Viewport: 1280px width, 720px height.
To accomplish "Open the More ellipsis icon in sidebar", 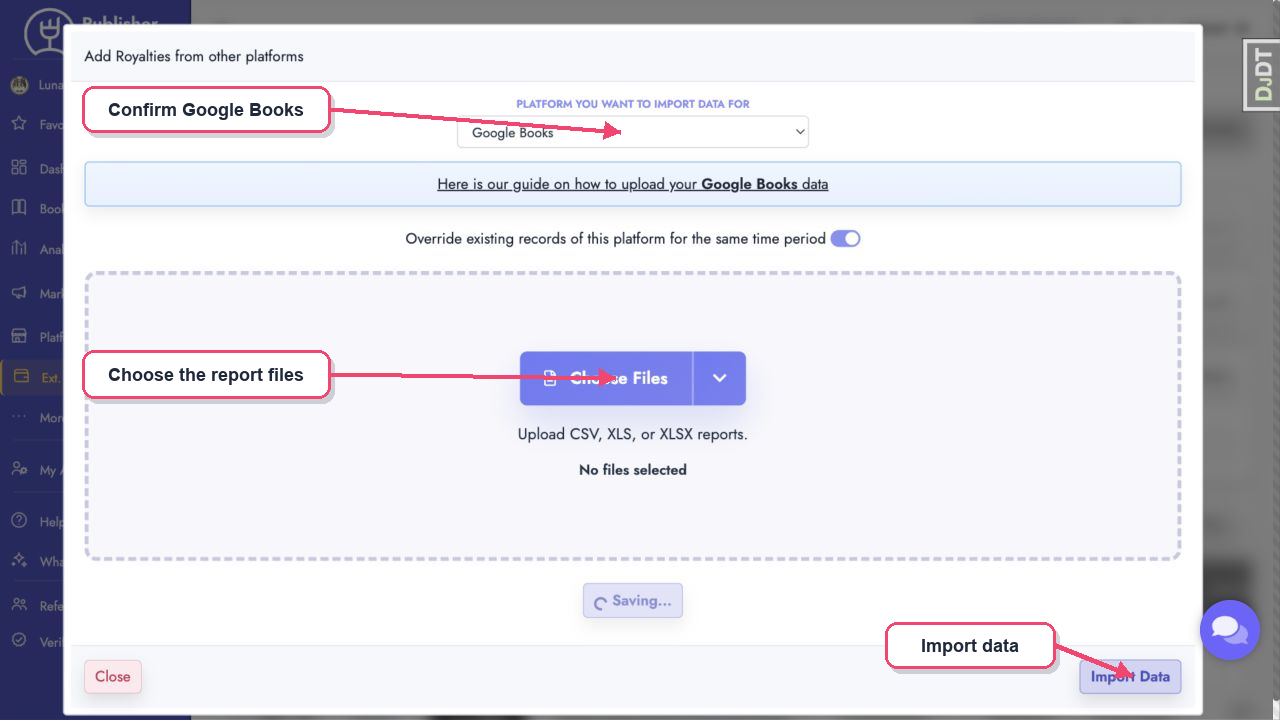I will coord(19,417).
